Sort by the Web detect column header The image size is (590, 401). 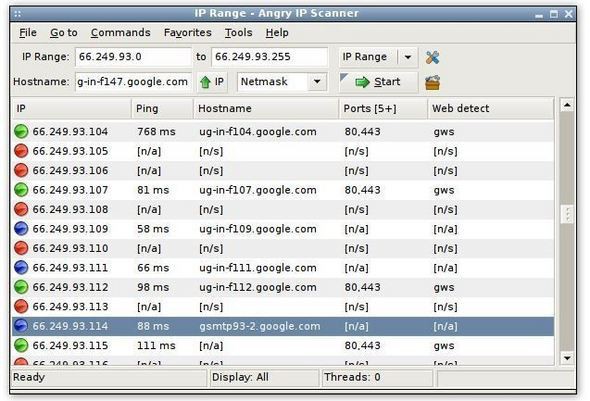coord(491,109)
